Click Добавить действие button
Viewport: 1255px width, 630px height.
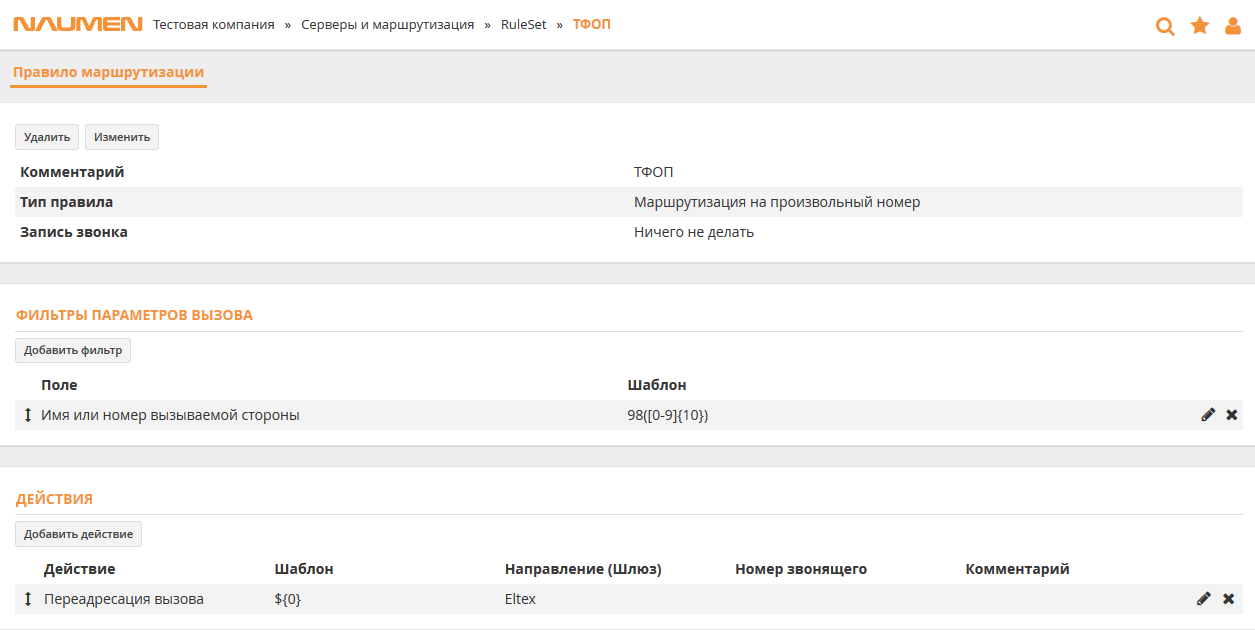pyautogui.click(x=78, y=534)
